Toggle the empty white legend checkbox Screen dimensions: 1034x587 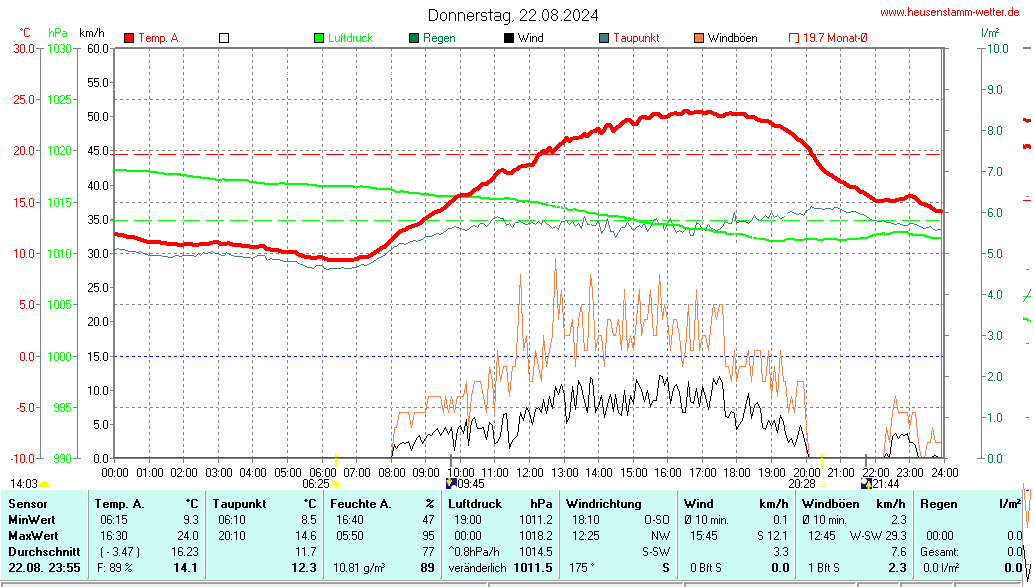(224, 38)
